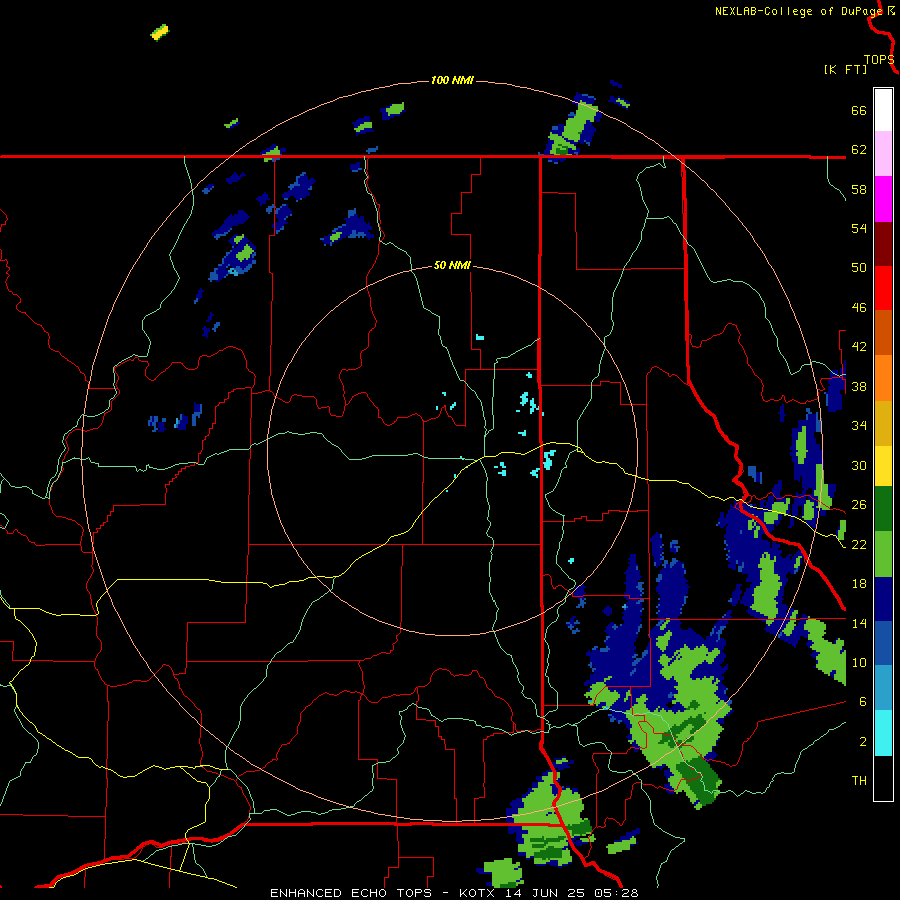This screenshot has height=900, width=900.
Task: Click the 100 NMI range ring label
Action: click(452, 80)
